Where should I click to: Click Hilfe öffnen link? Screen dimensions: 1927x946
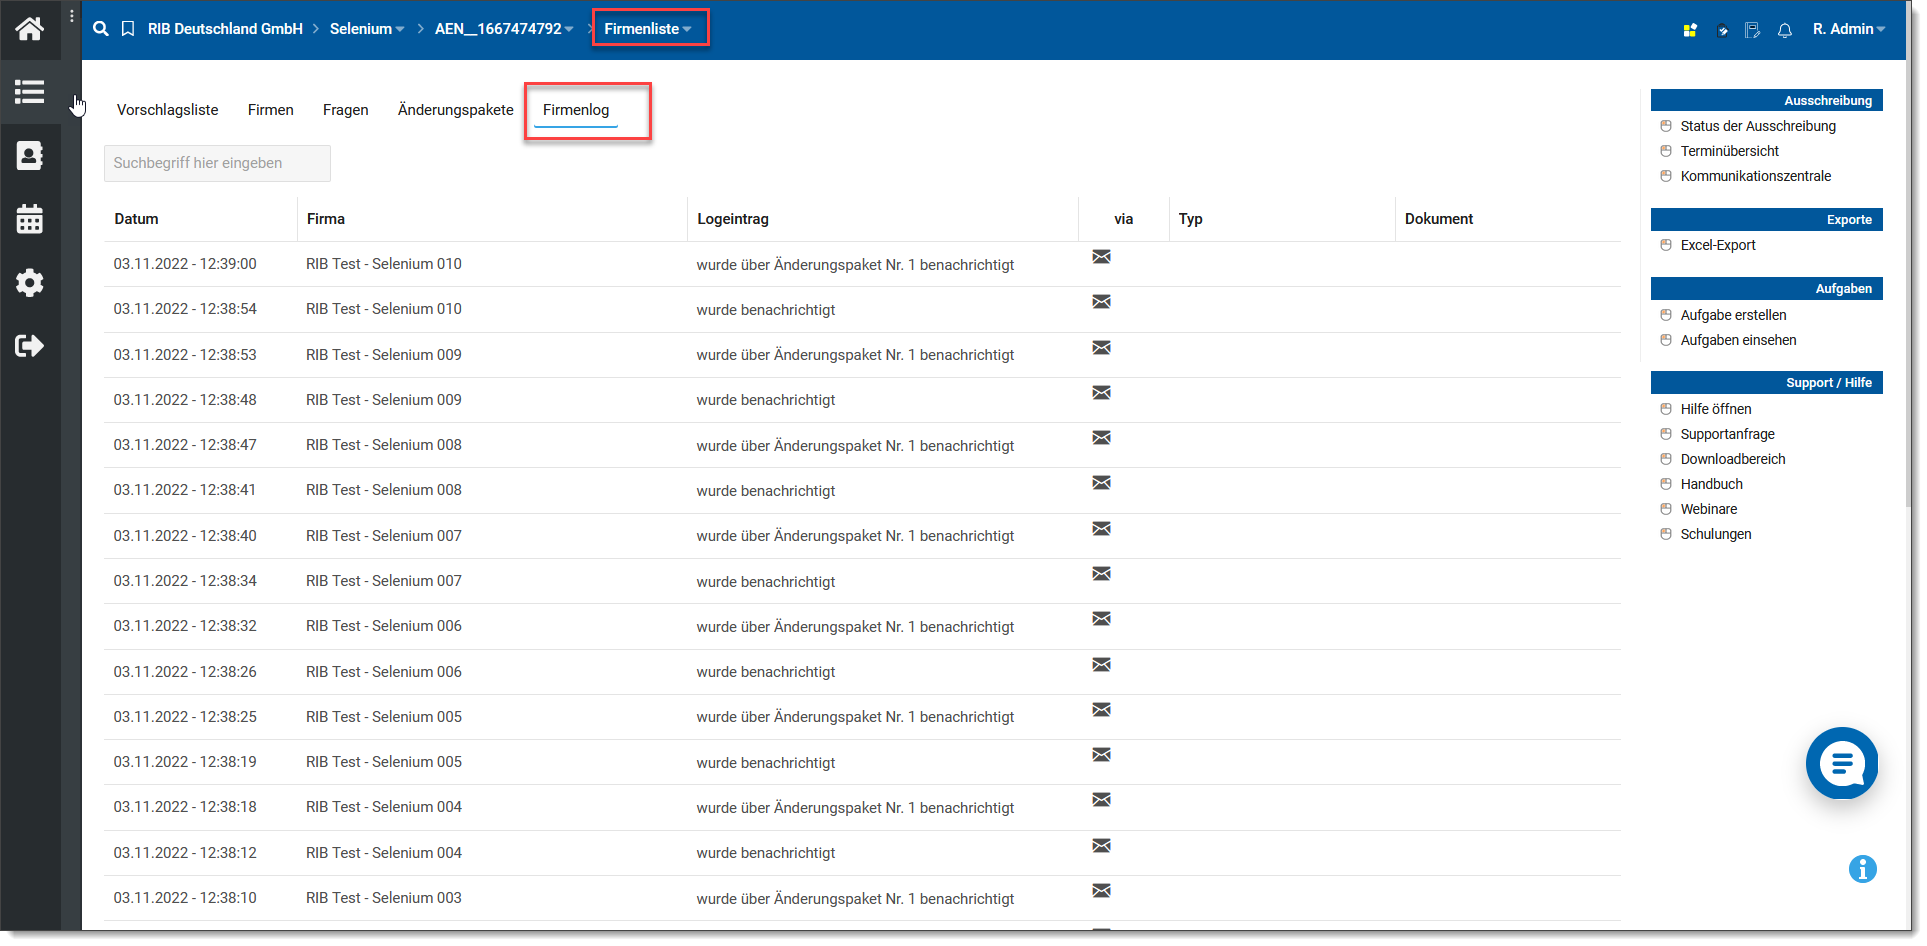click(1716, 409)
